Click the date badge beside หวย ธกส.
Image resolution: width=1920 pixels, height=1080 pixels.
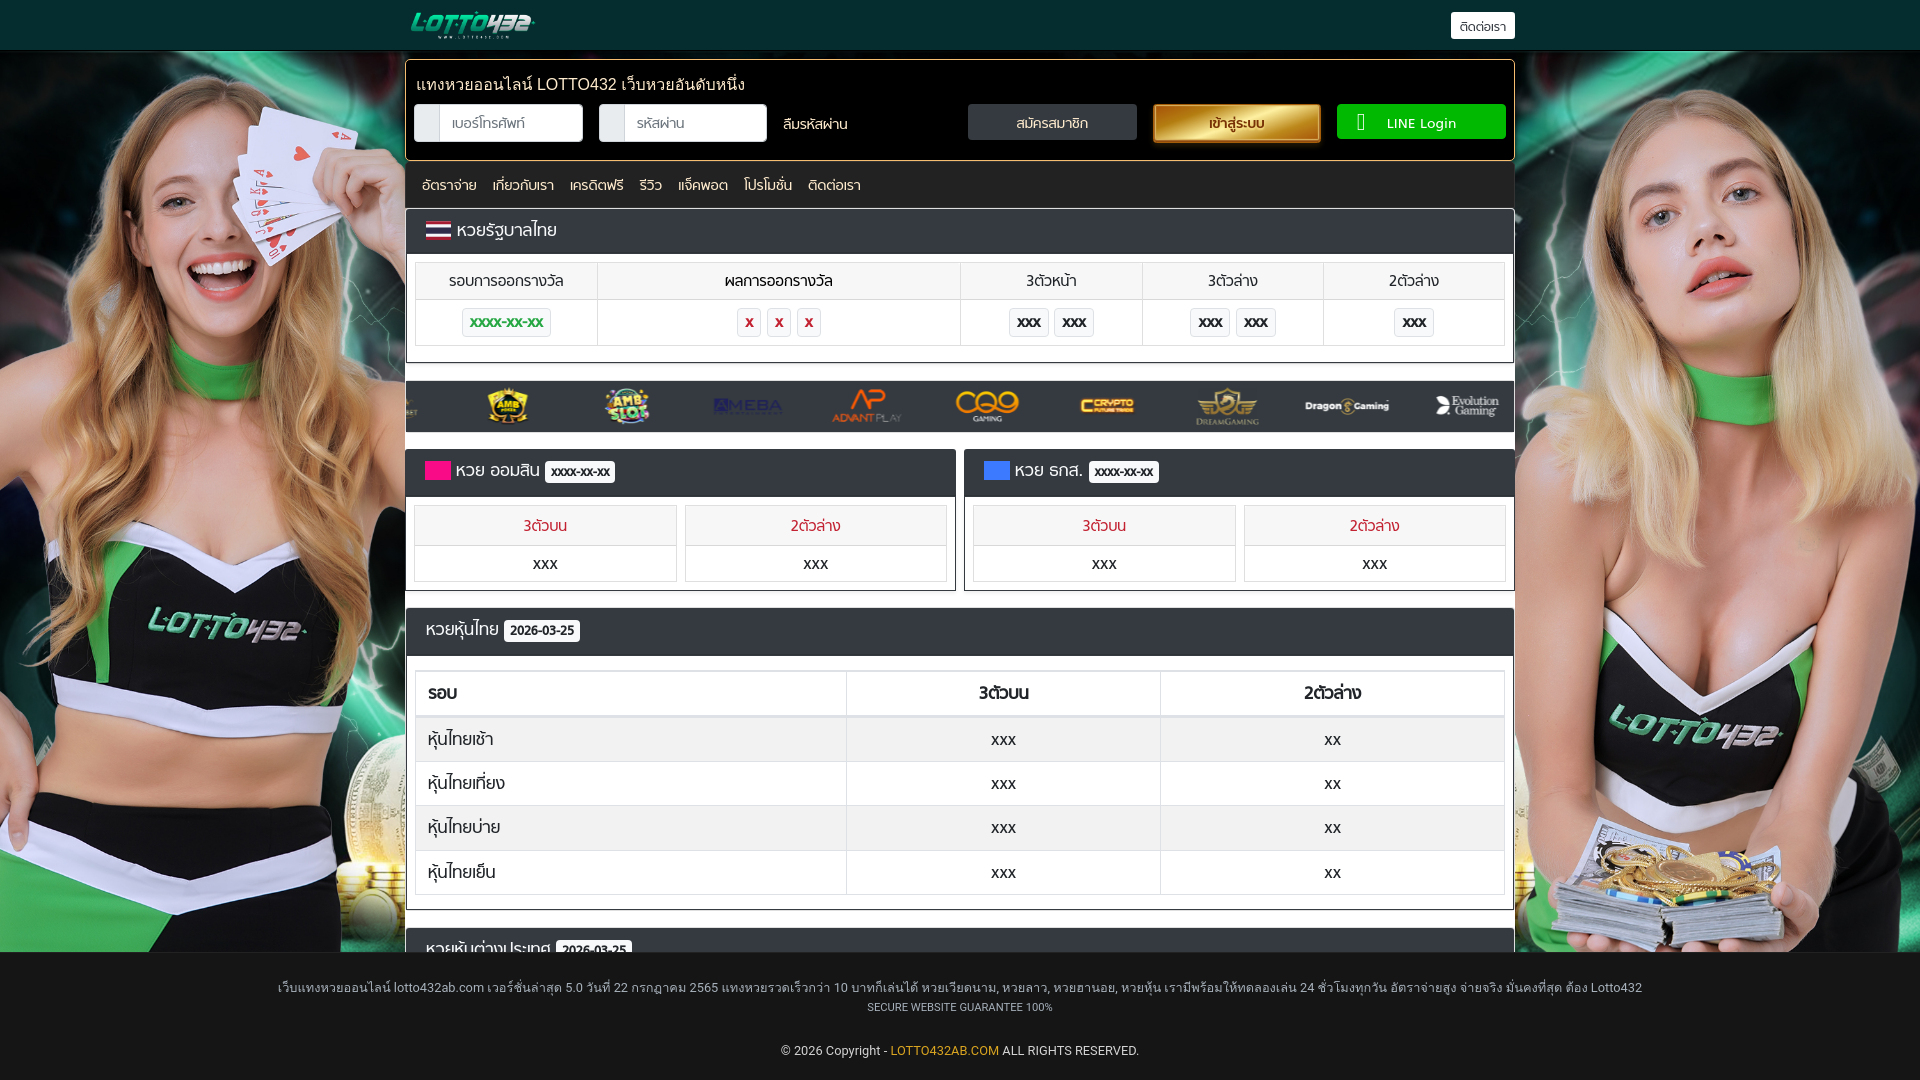[1124, 472]
